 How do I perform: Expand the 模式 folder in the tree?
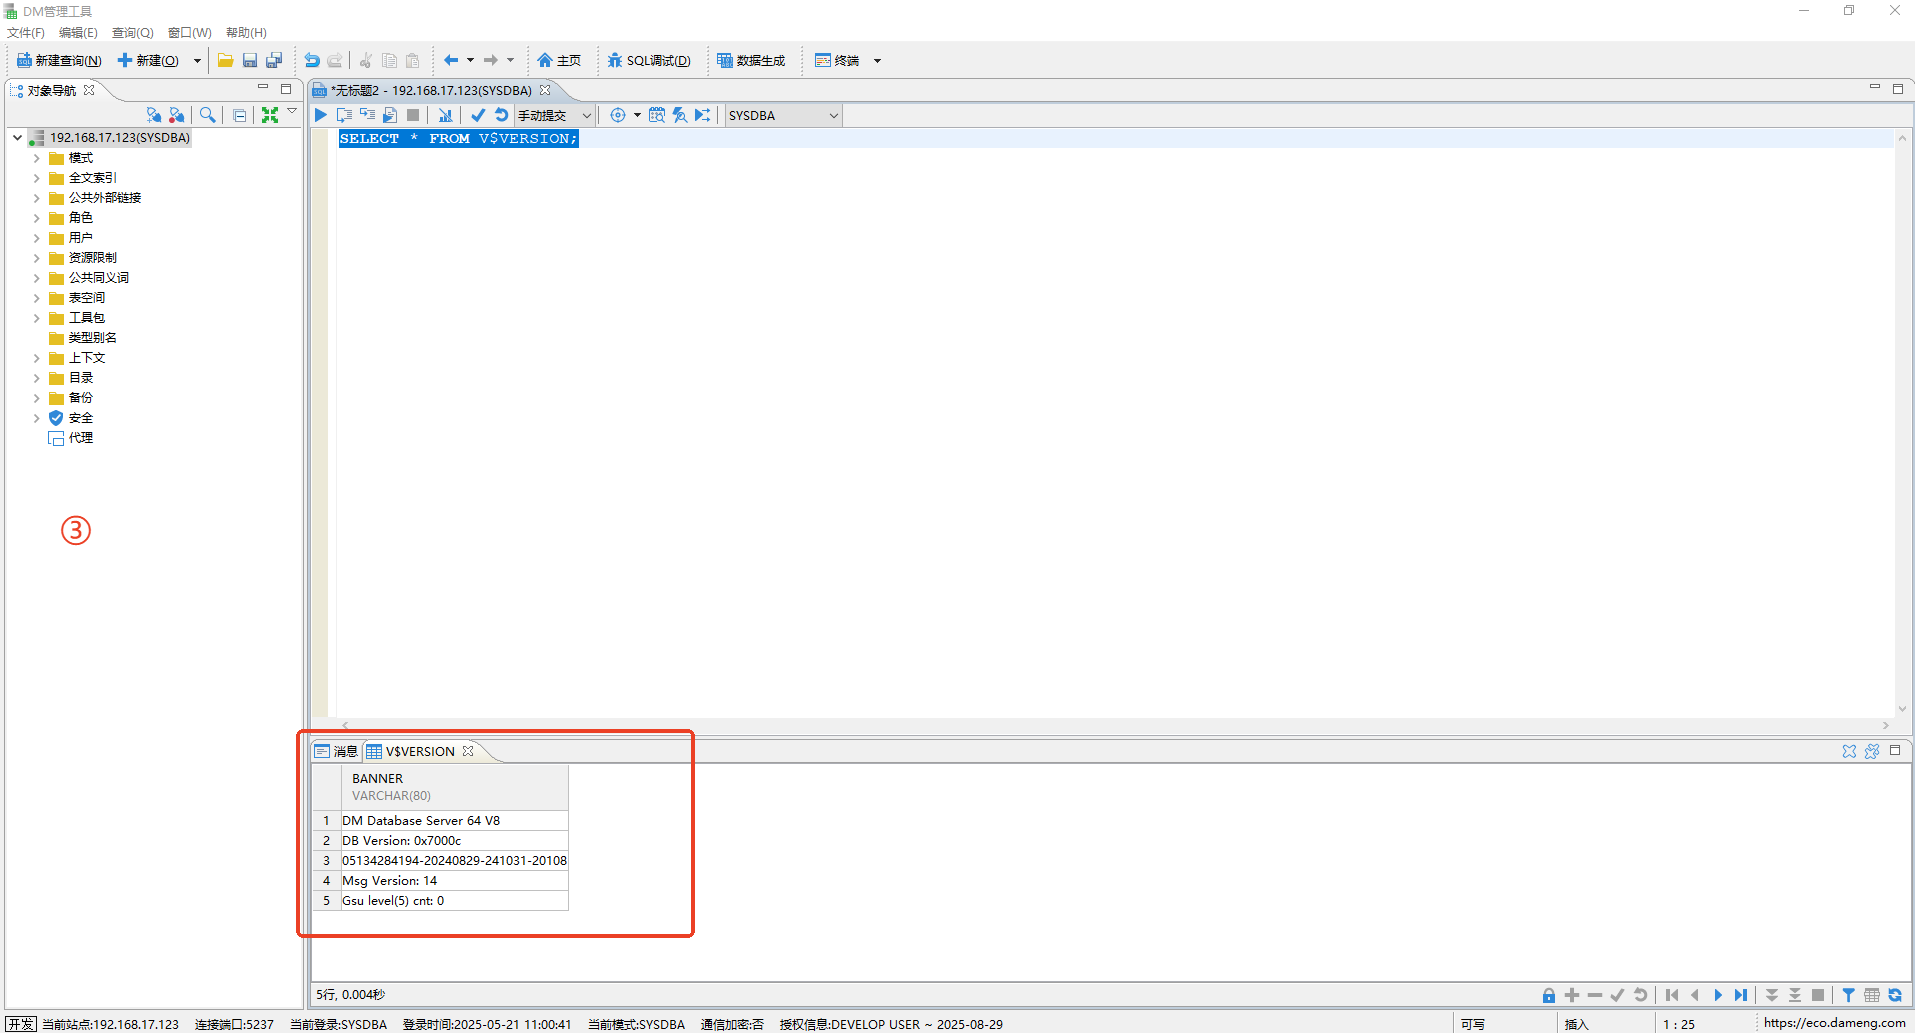[x=37, y=158]
